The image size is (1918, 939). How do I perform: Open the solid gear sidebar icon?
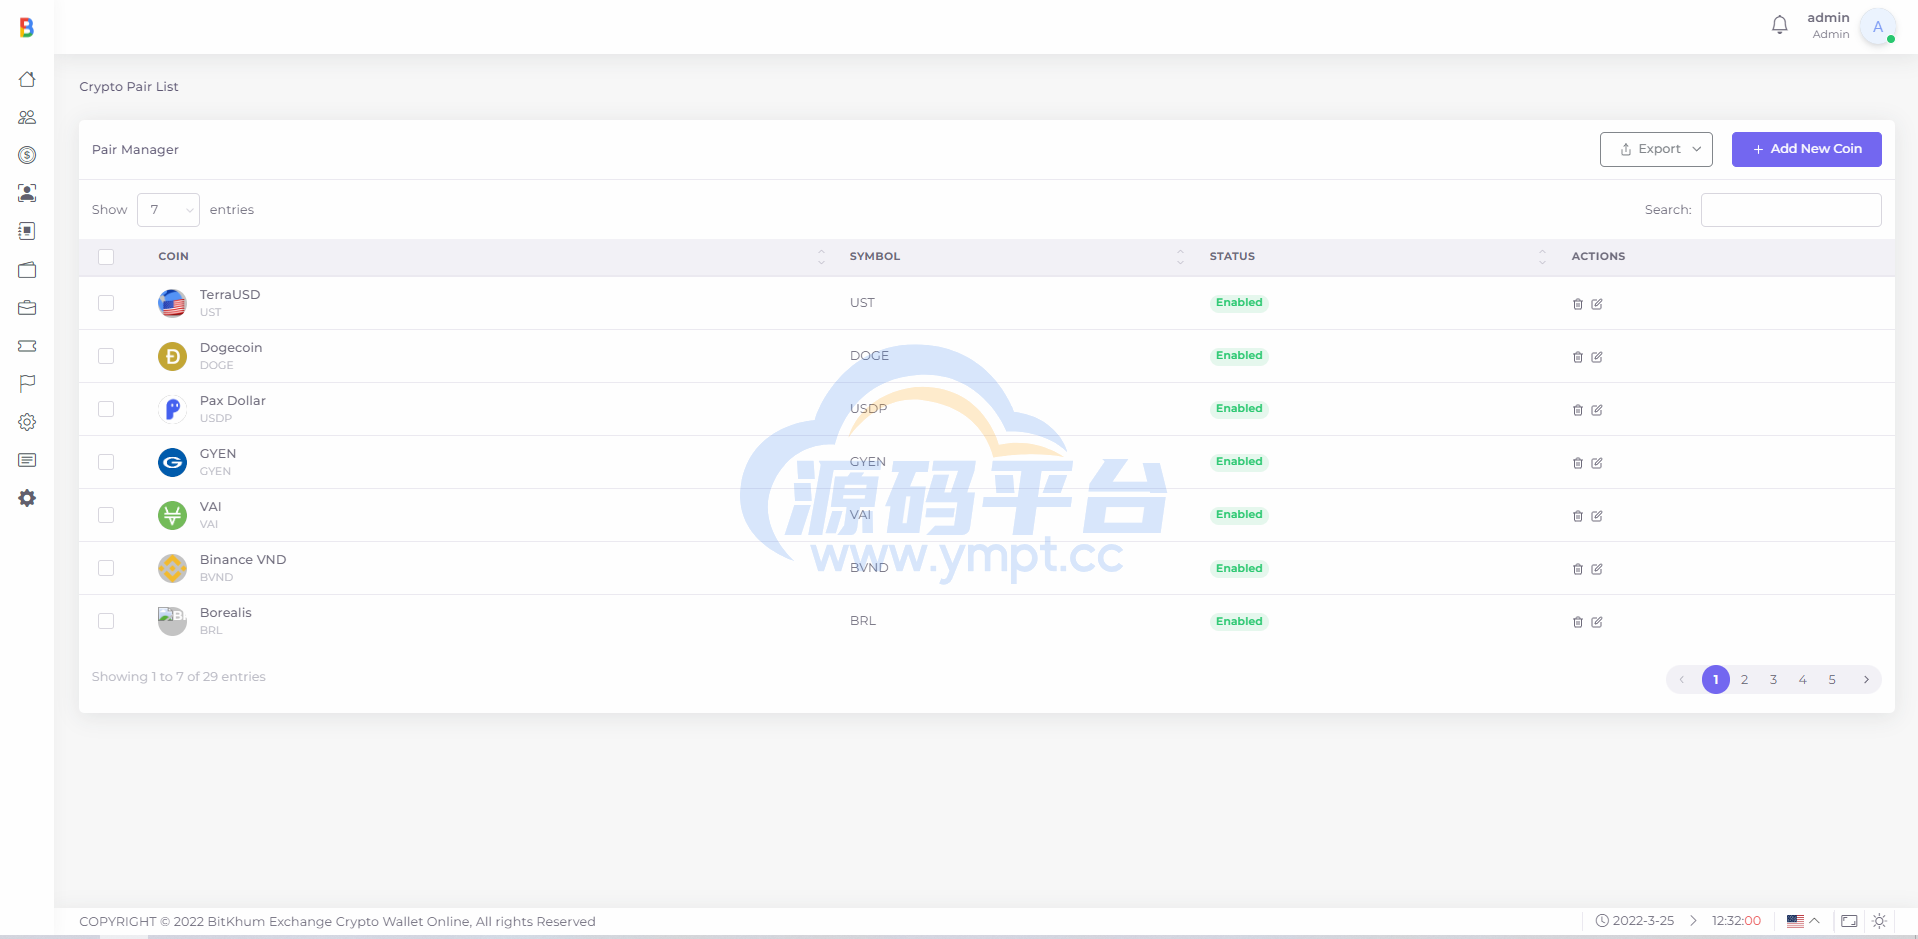coord(27,498)
